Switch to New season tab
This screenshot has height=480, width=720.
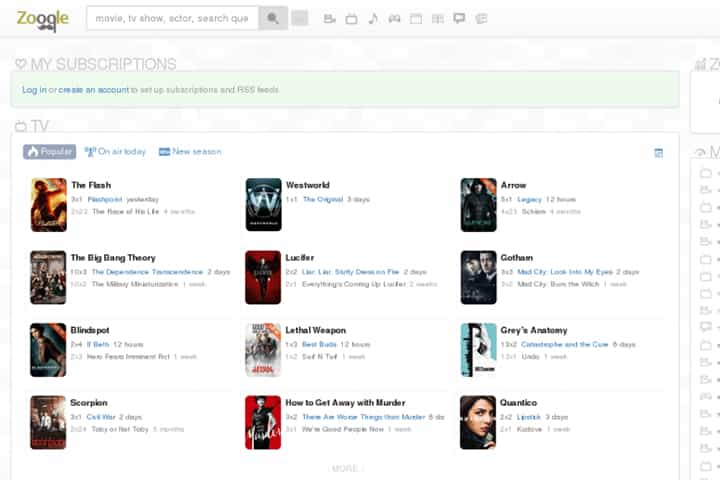click(190, 152)
